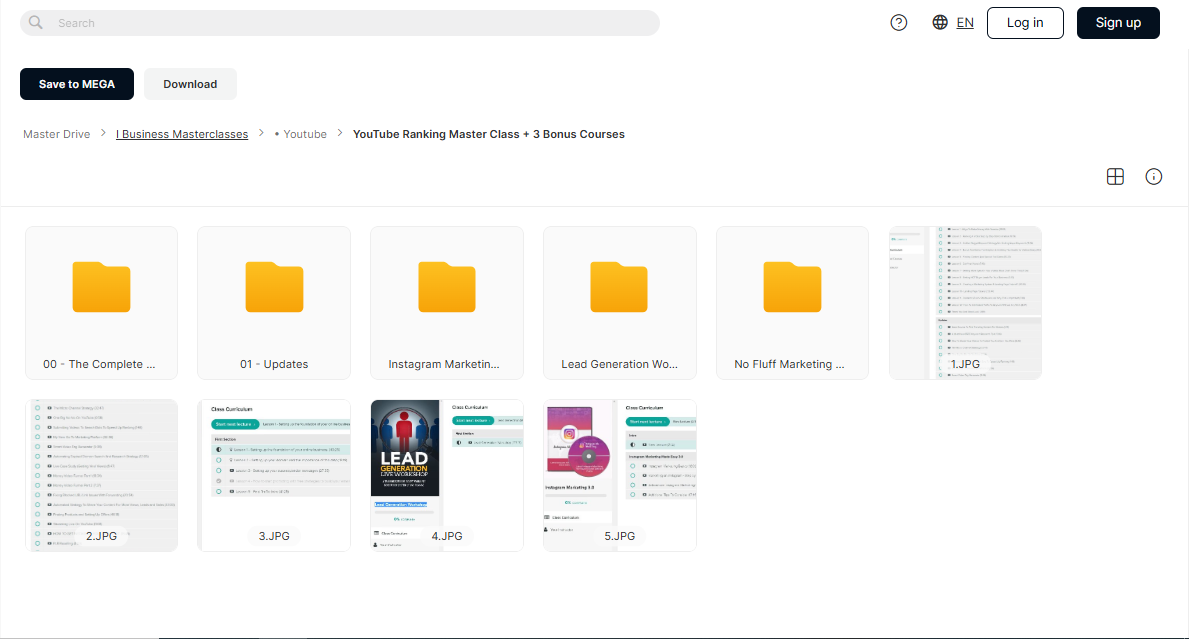
Task: Click the 'Lead Generation Wo...' folder label
Action: coord(620,364)
